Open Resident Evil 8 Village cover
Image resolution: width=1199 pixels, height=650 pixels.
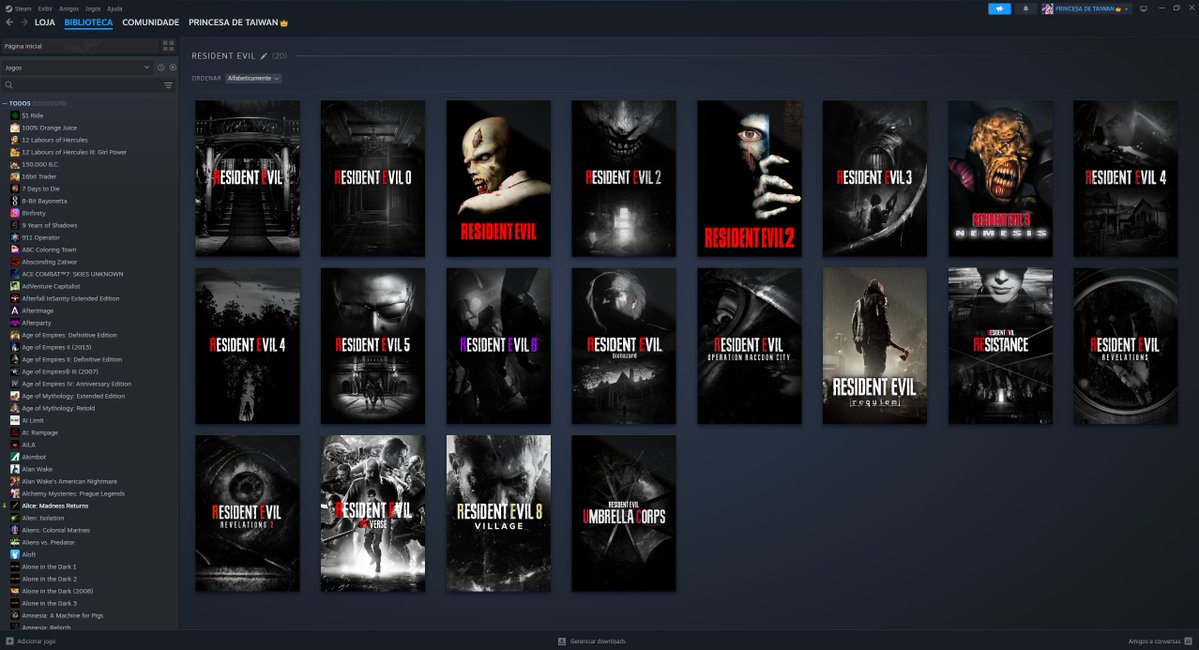coord(499,513)
